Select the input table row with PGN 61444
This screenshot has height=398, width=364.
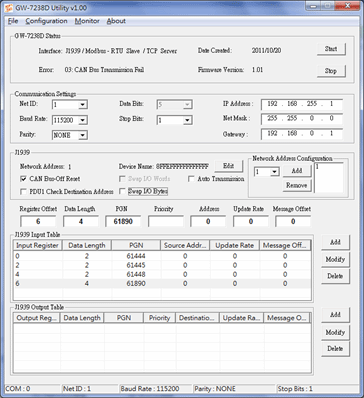[162, 256]
